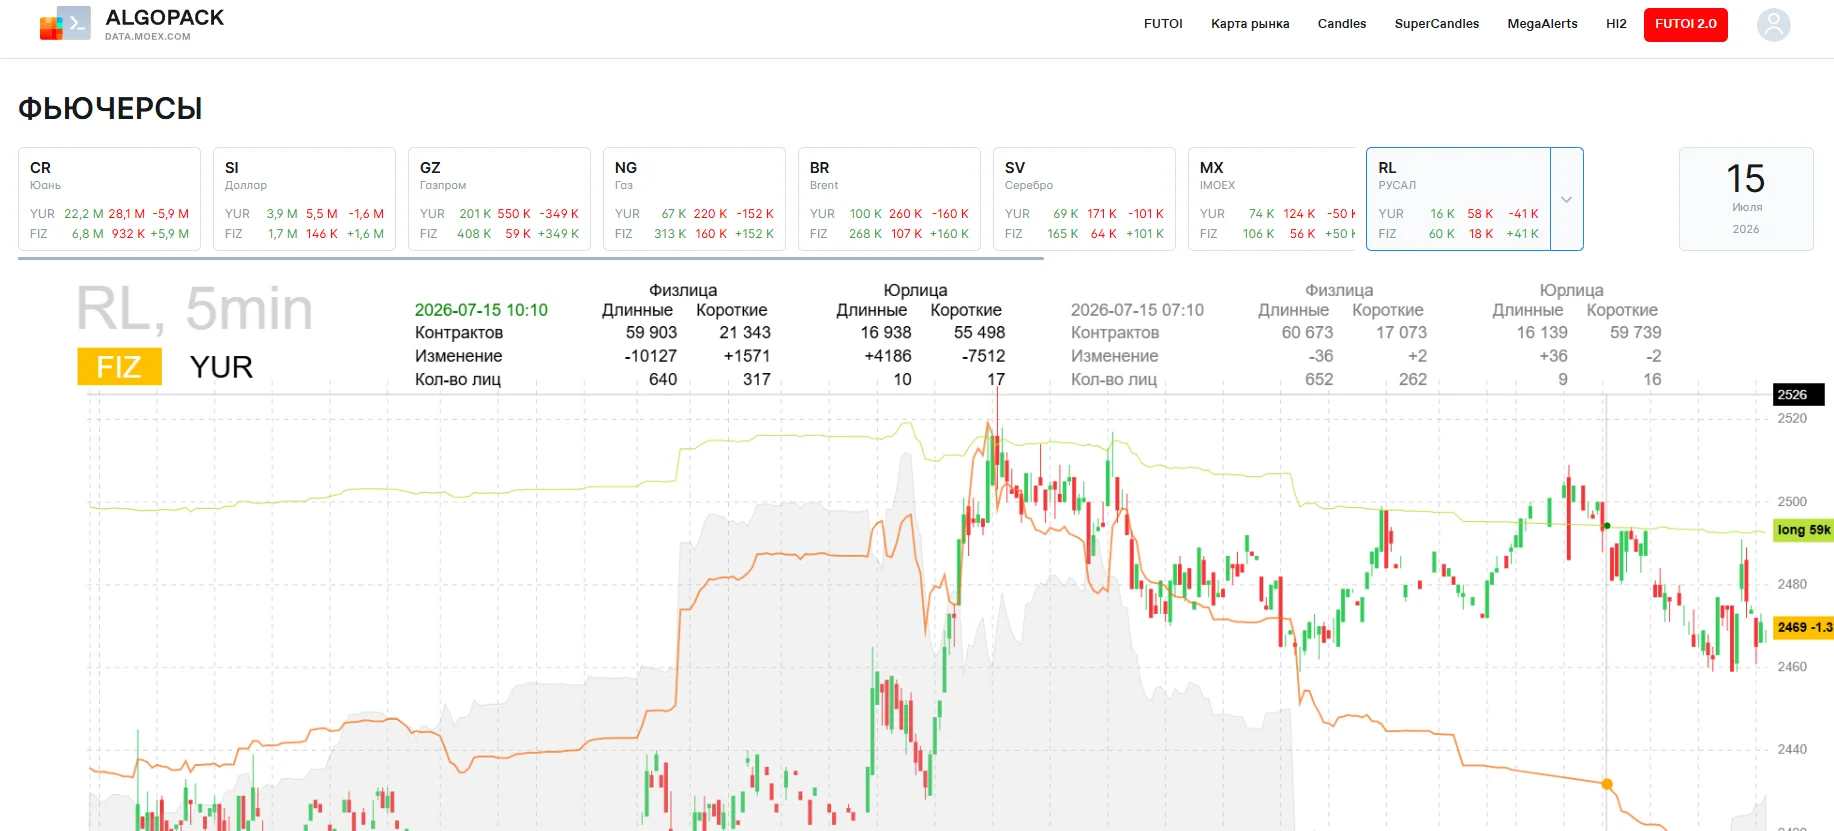This screenshot has height=831, width=1834.
Task: Pick the NG Газ futures card
Action: point(694,199)
